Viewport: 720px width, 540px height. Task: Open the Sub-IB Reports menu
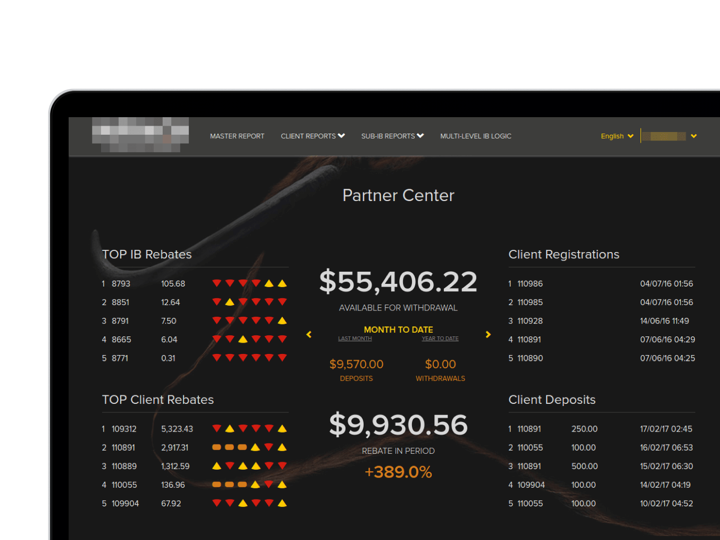[392, 136]
